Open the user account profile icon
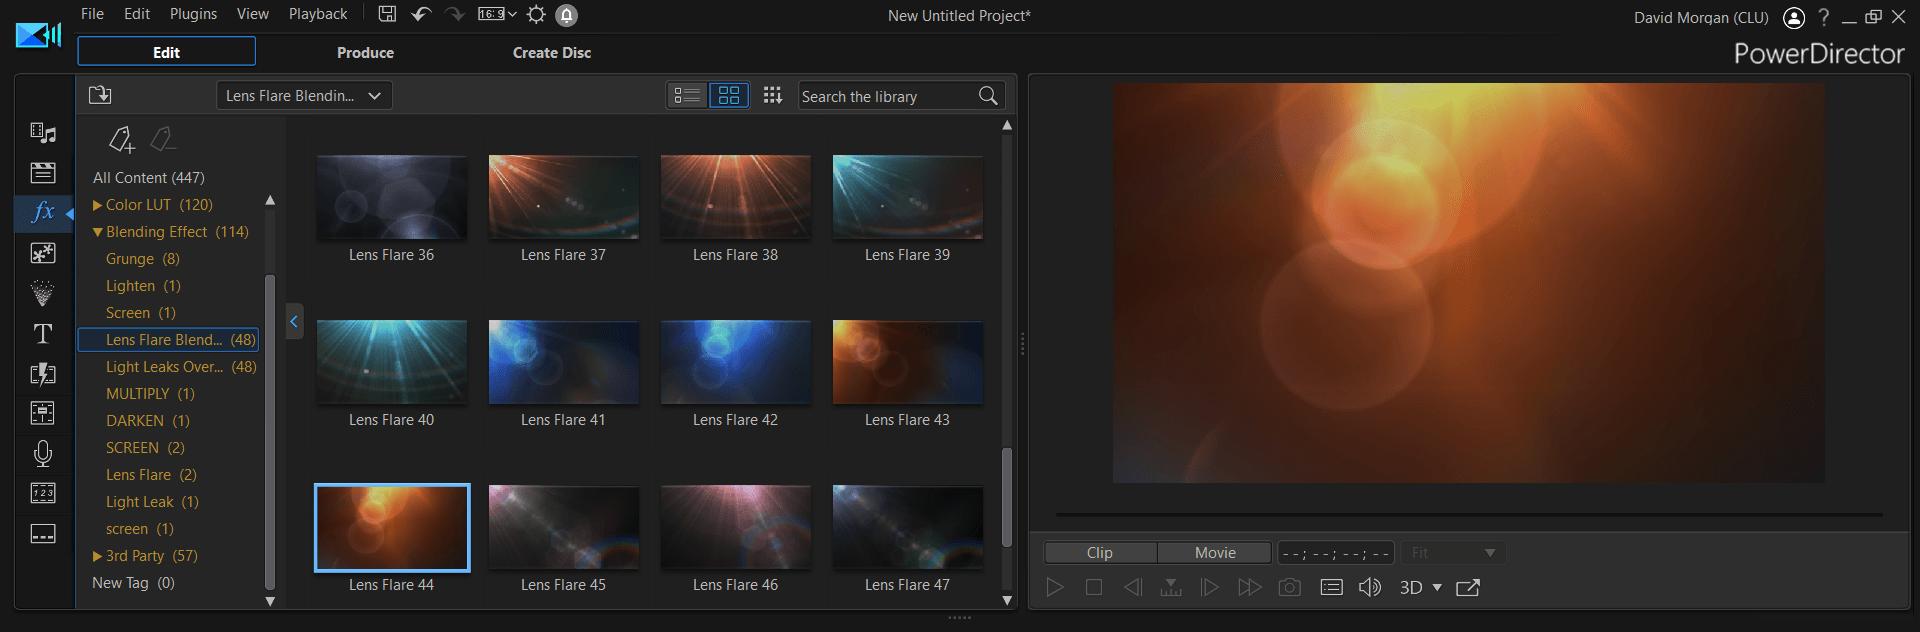Image resolution: width=1920 pixels, height=632 pixels. click(1794, 17)
